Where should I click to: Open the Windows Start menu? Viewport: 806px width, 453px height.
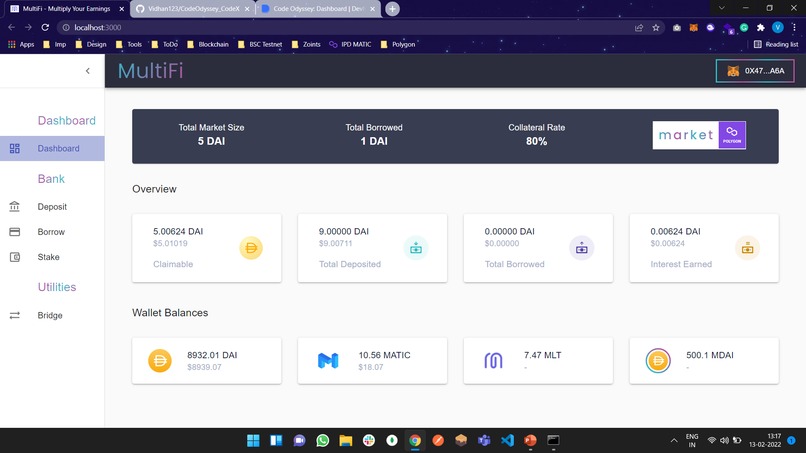[x=253, y=441]
